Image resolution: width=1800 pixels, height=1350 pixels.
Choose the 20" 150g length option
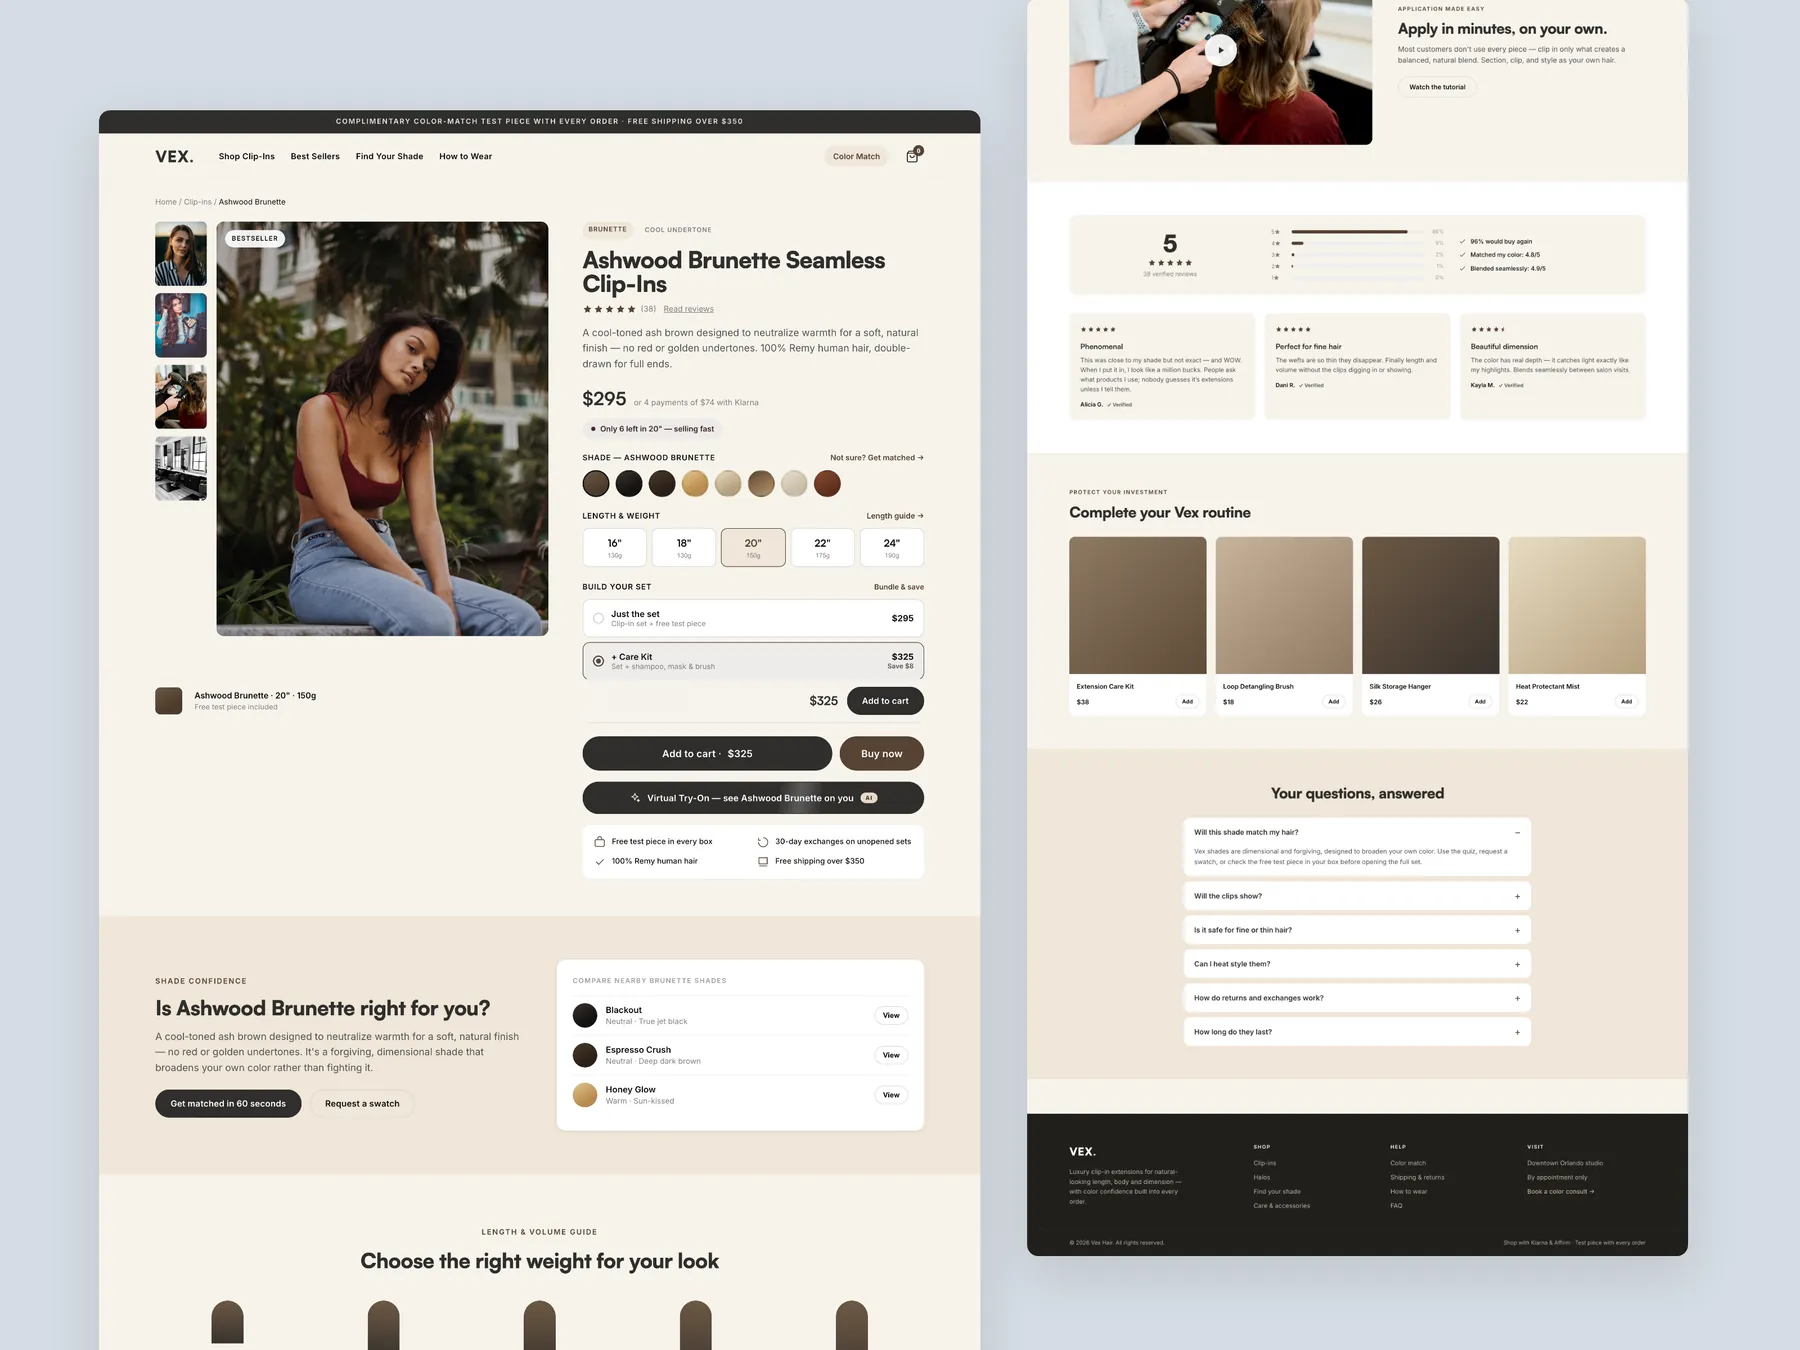click(x=753, y=548)
